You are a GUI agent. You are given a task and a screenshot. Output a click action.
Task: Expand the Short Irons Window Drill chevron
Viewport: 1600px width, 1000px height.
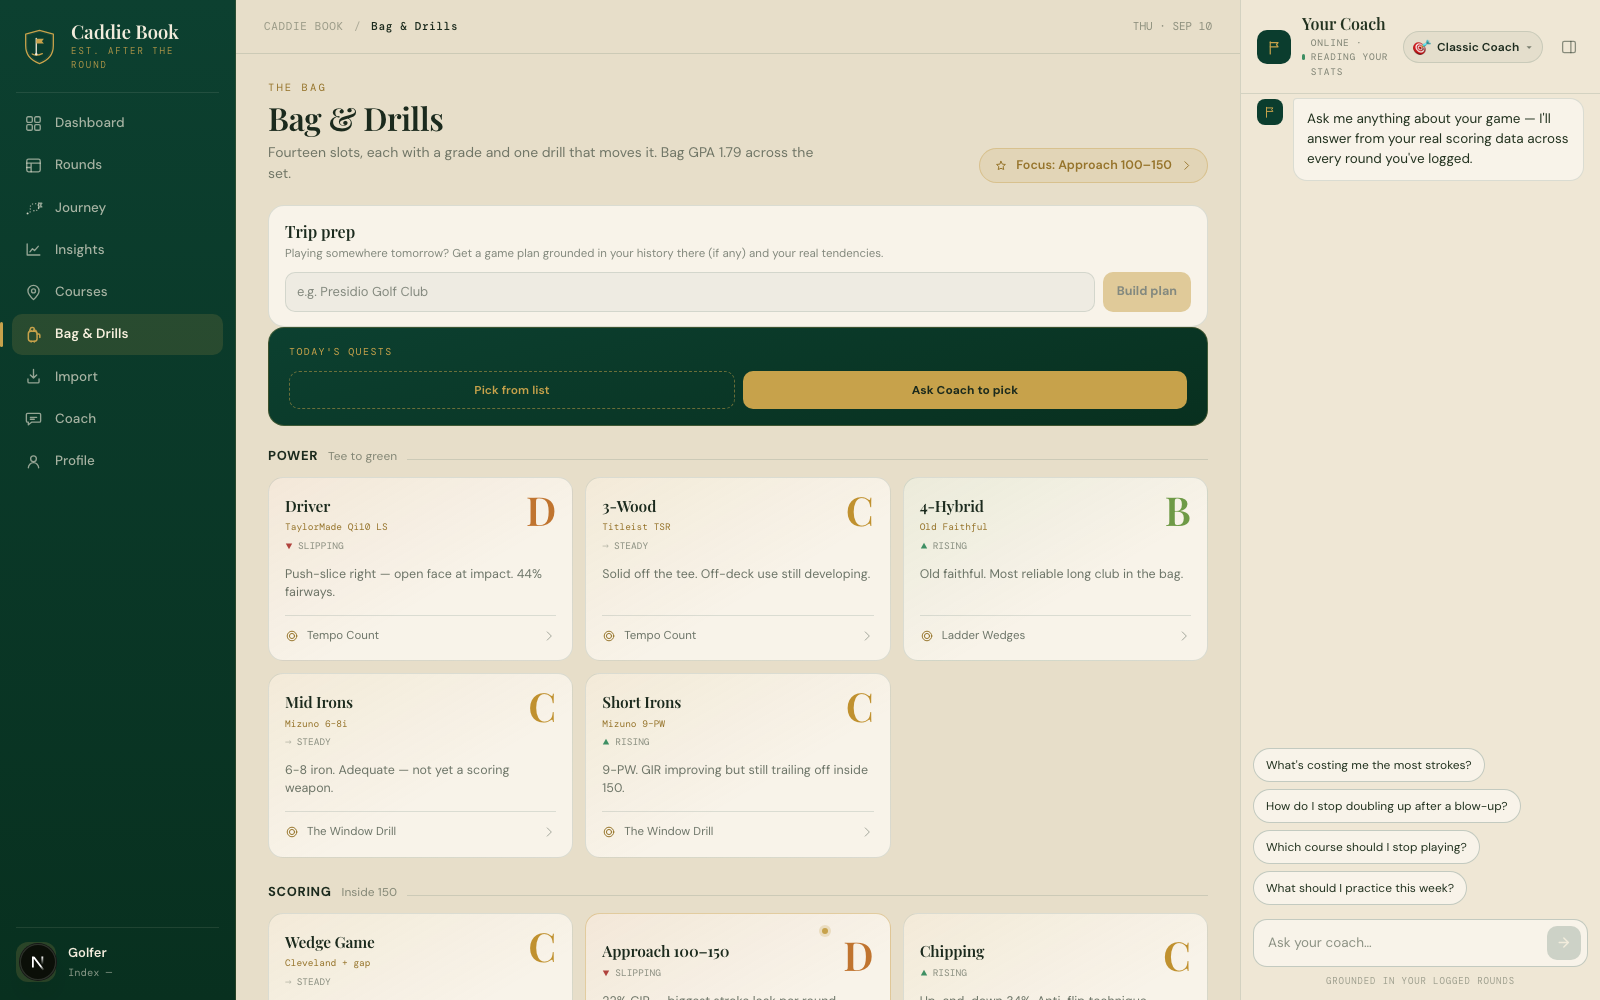point(867,832)
